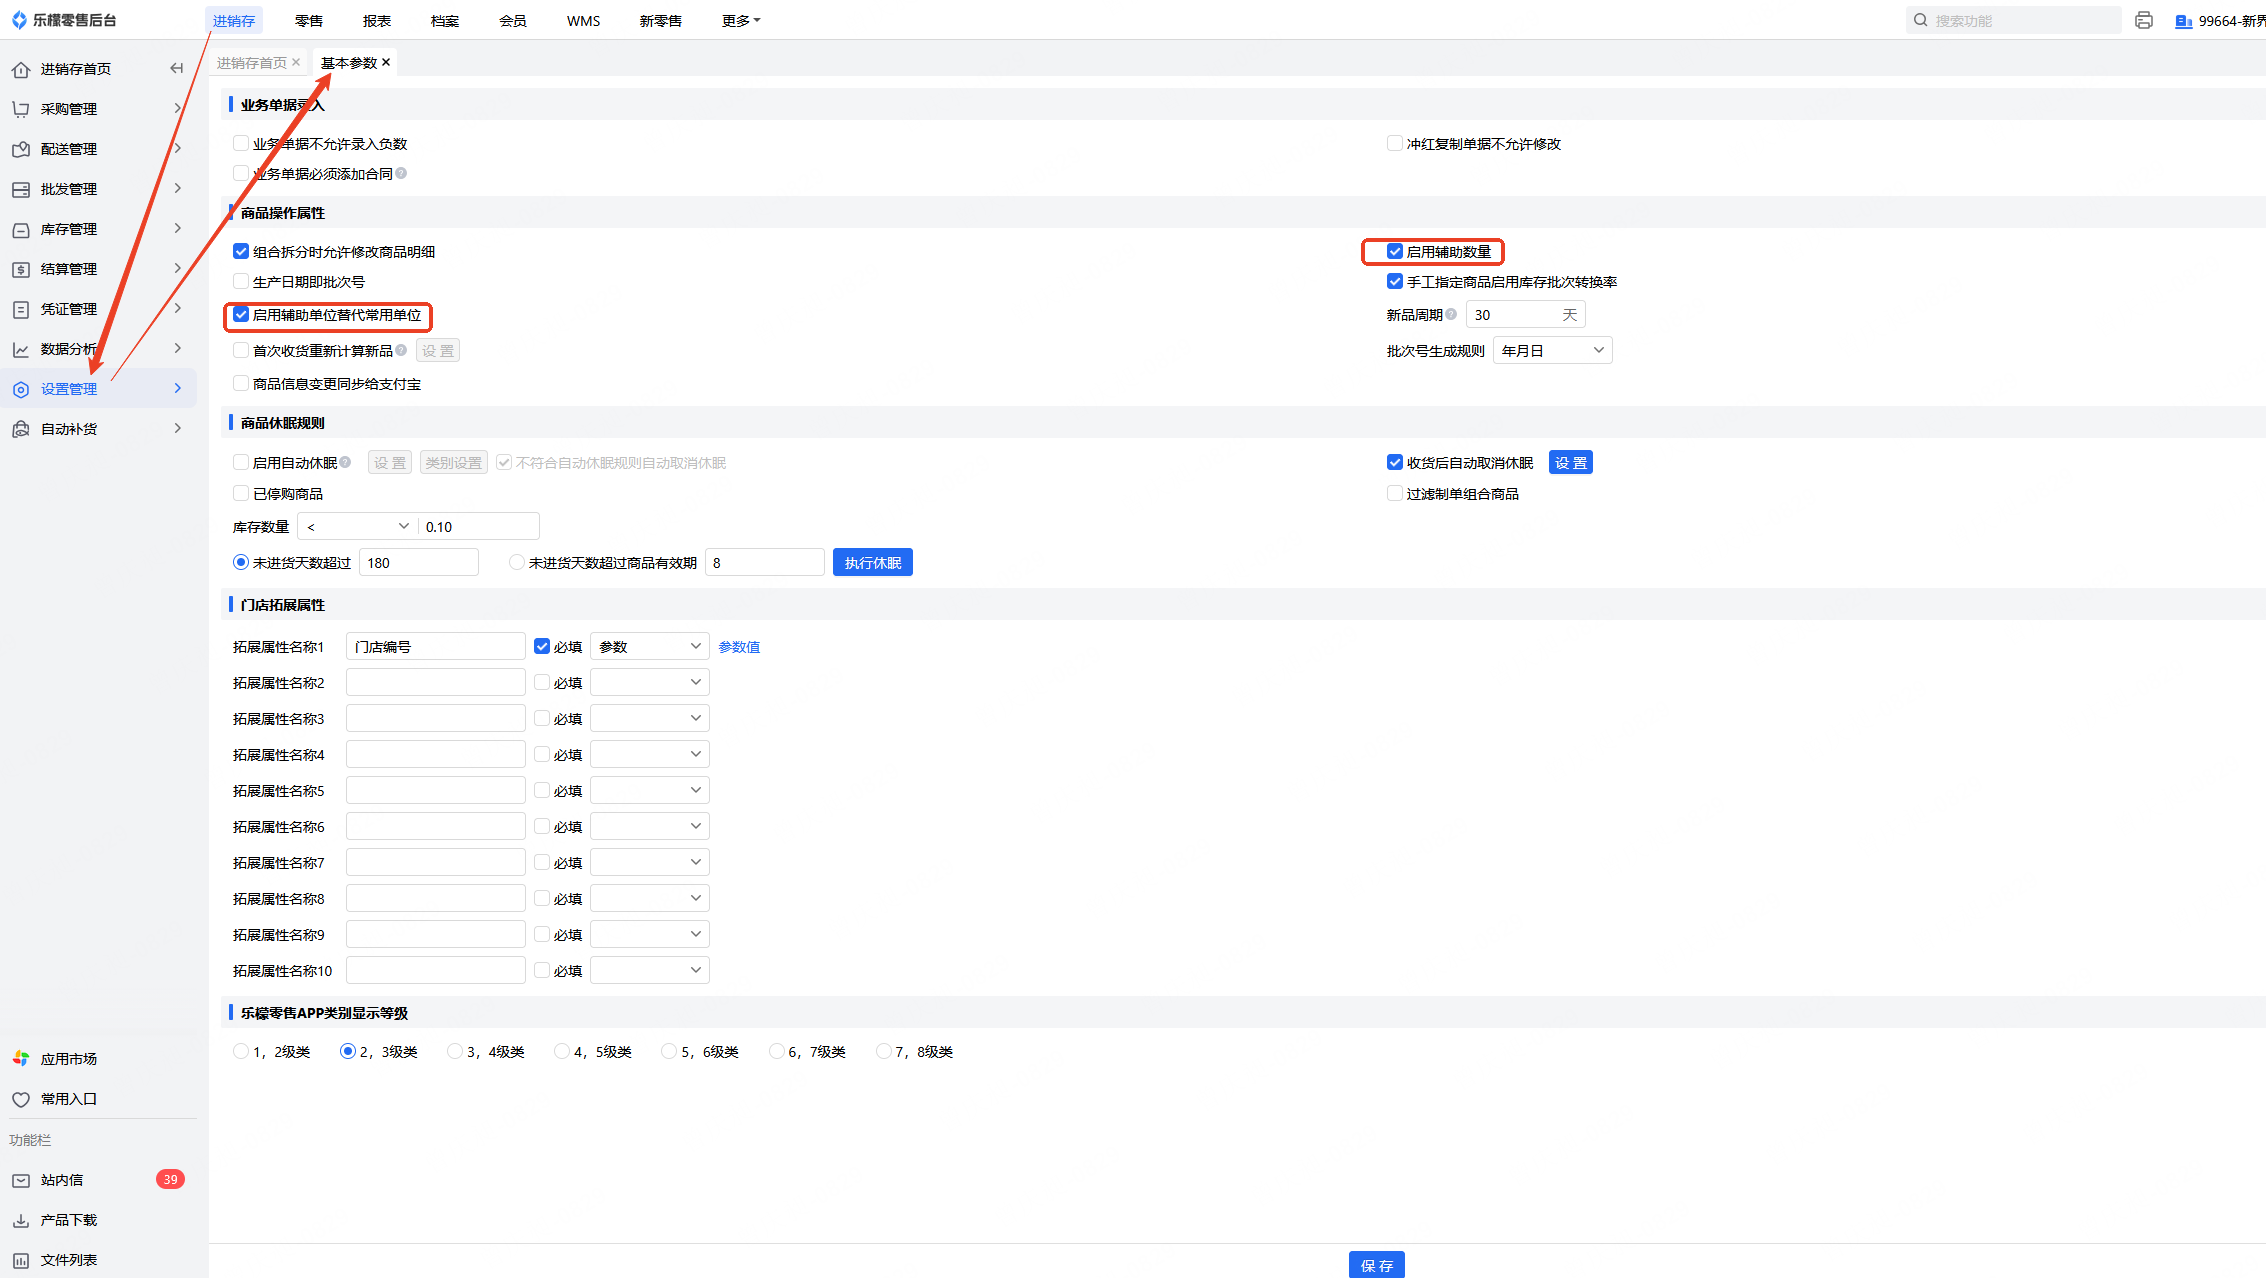The width and height of the screenshot is (2266, 1278).
Task: Click the 参数值 link
Action: 739,647
